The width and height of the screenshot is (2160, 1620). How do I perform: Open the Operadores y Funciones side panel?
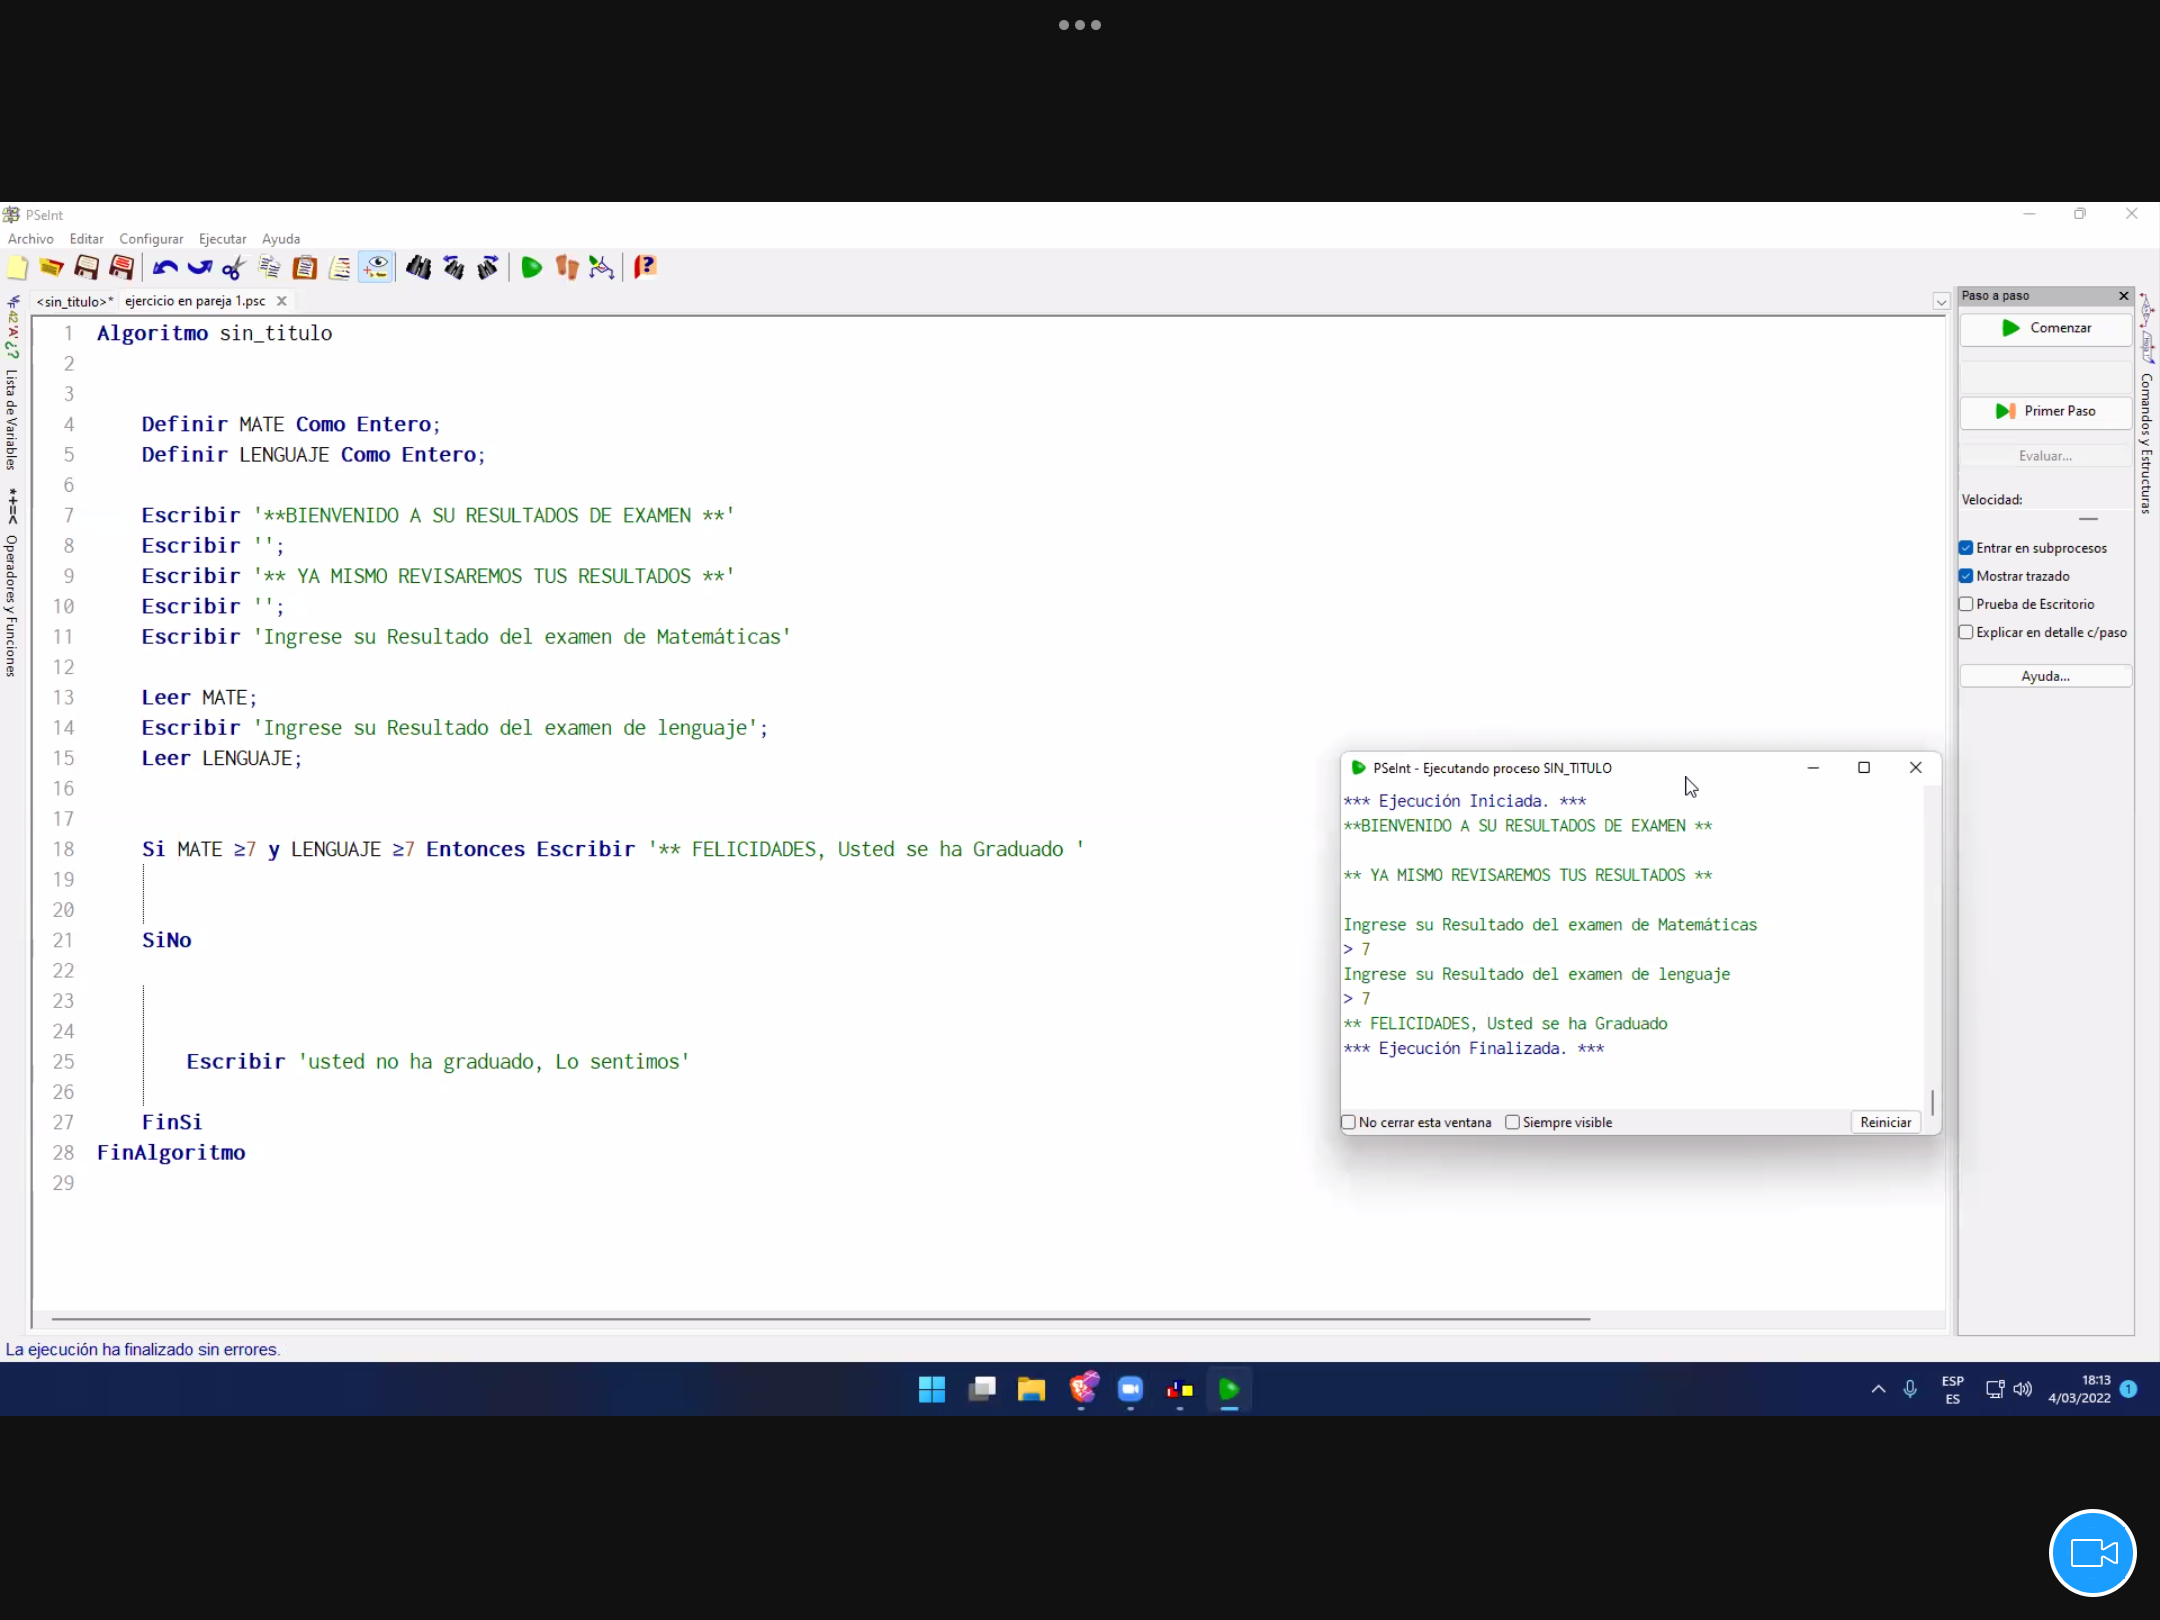(11, 606)
